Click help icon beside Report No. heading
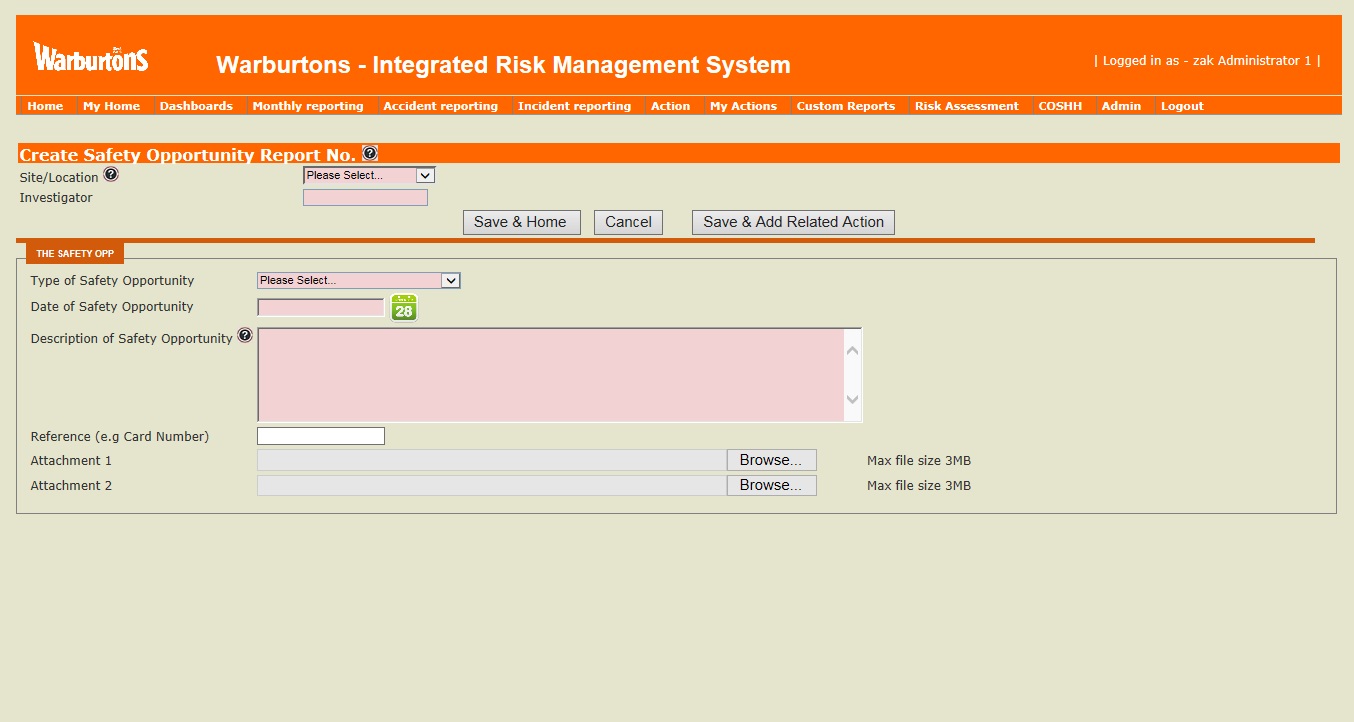The height and width of the screenshot is (722, 1354). 370,153
